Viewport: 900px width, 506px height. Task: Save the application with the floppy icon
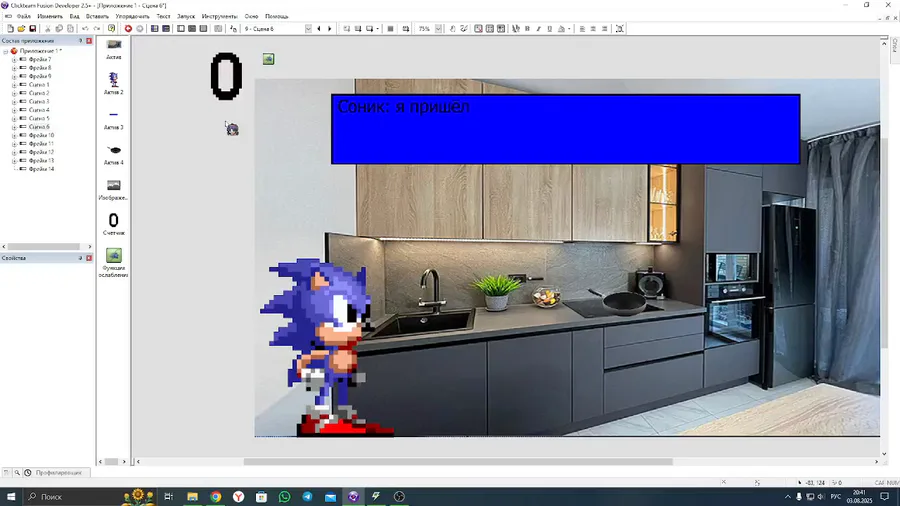coord(33,29)
